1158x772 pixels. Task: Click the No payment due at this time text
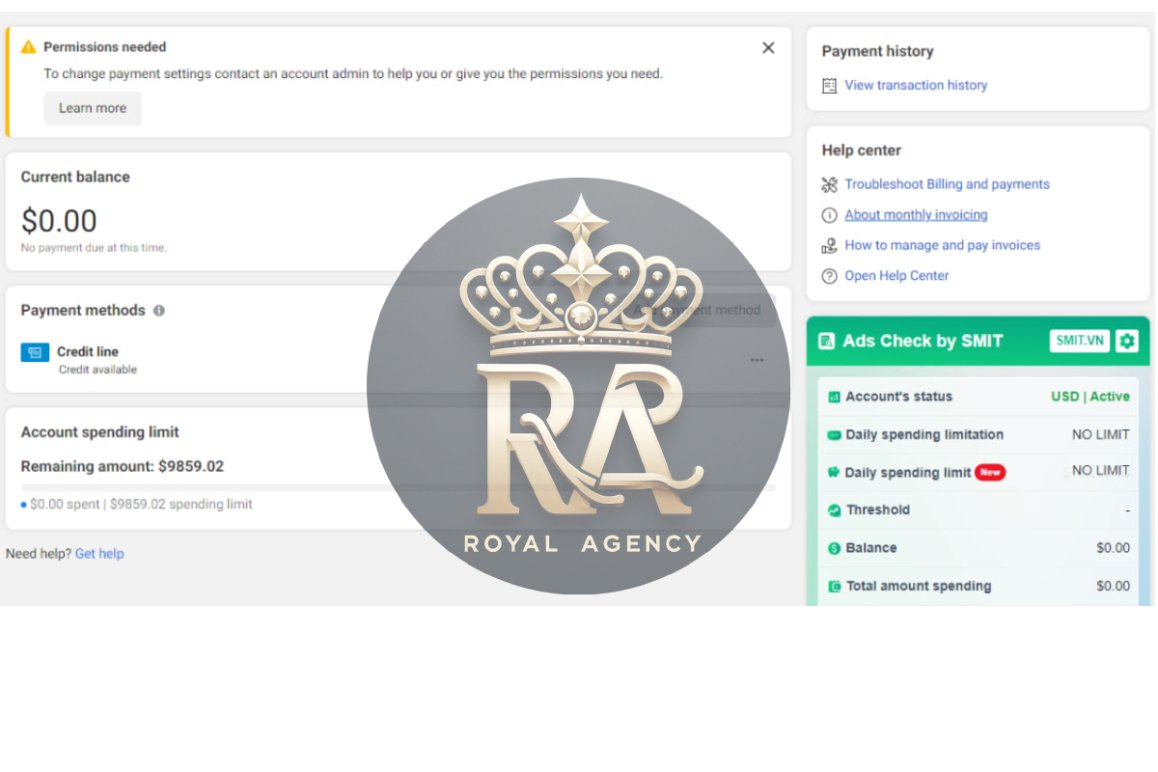tap(94, 247)
